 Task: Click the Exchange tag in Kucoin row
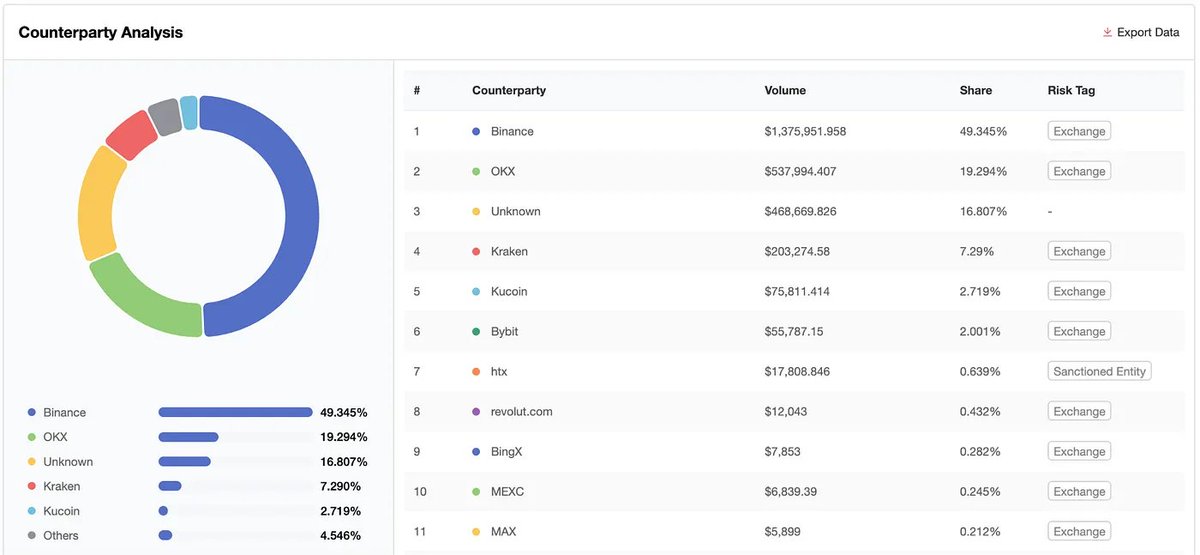click(1079, 291)
